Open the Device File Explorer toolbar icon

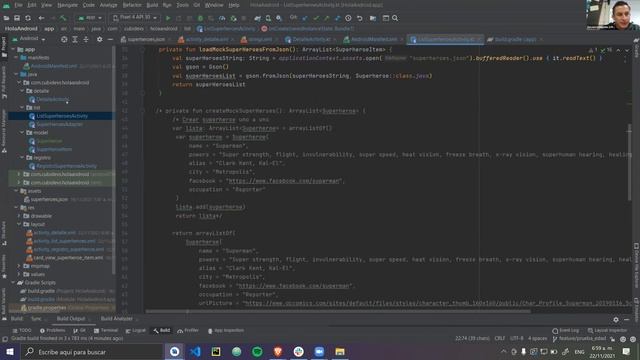(373, 18)
